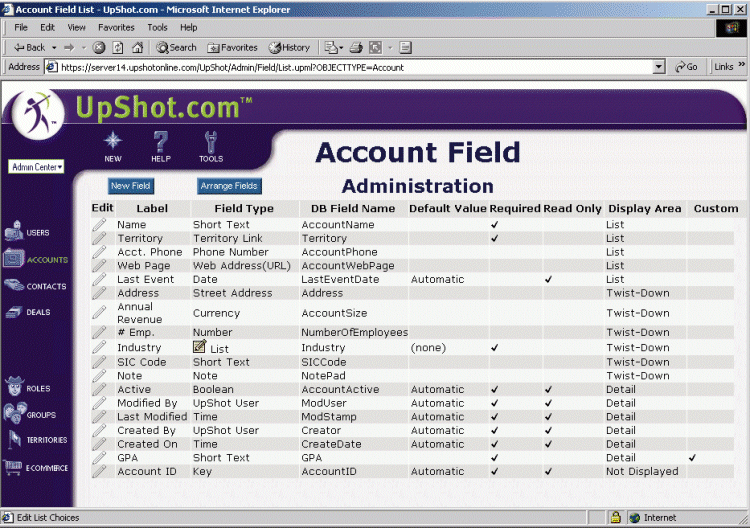Open the Industry list choices editor icon
Image resolution: width=750 pixels, height=528 pixels.
(199, 346)
